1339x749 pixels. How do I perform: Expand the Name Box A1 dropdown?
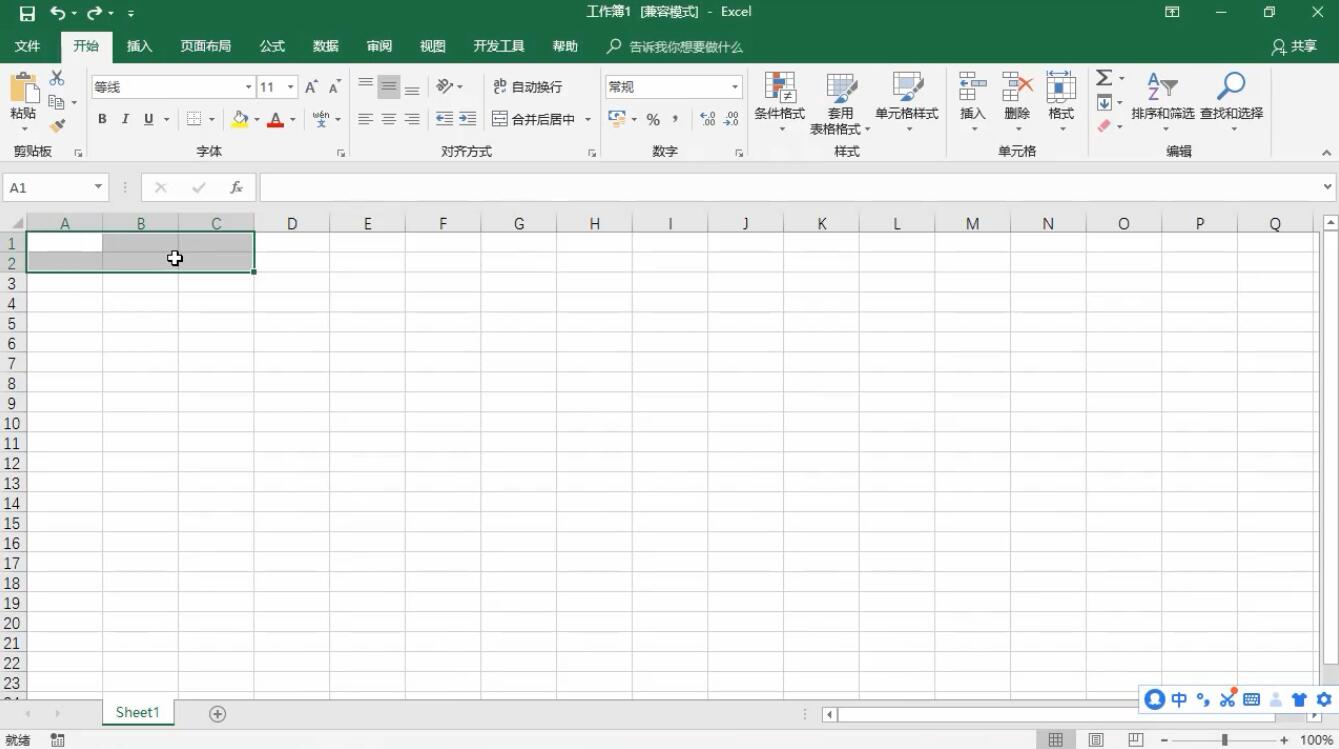[x=98, y=187]
